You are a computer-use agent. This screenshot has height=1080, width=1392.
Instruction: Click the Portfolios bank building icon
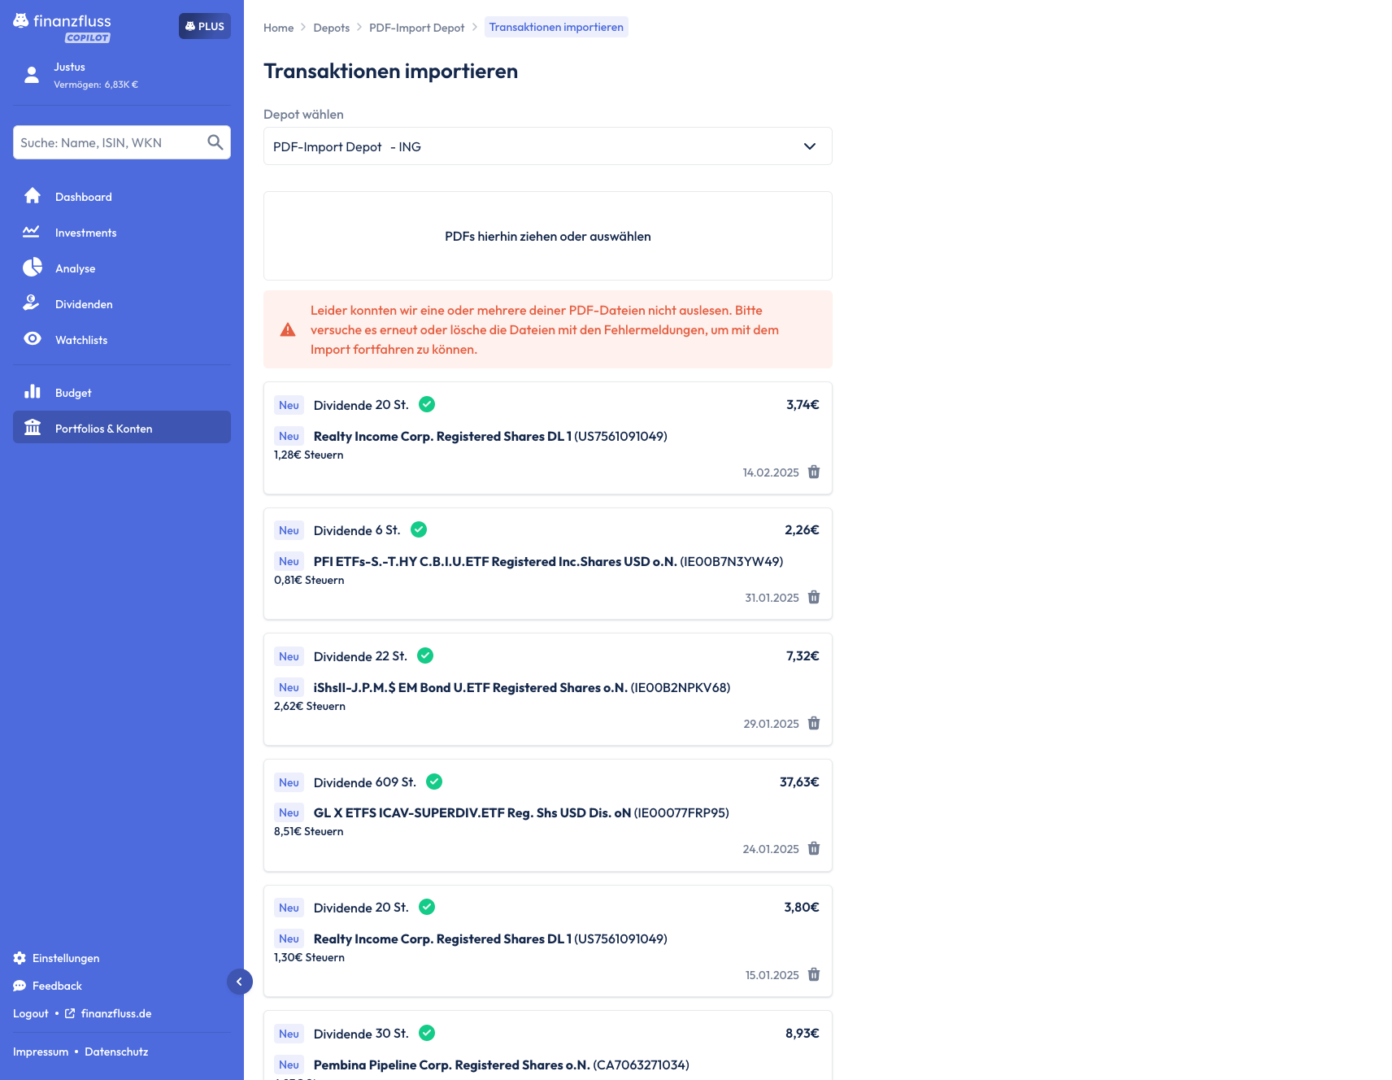coord(32,427)
